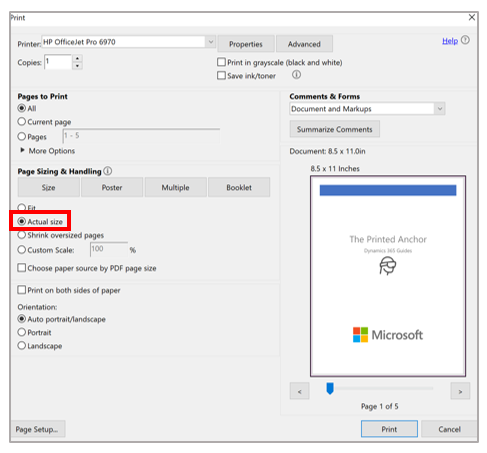Go to next preview page

coord(460,391)
